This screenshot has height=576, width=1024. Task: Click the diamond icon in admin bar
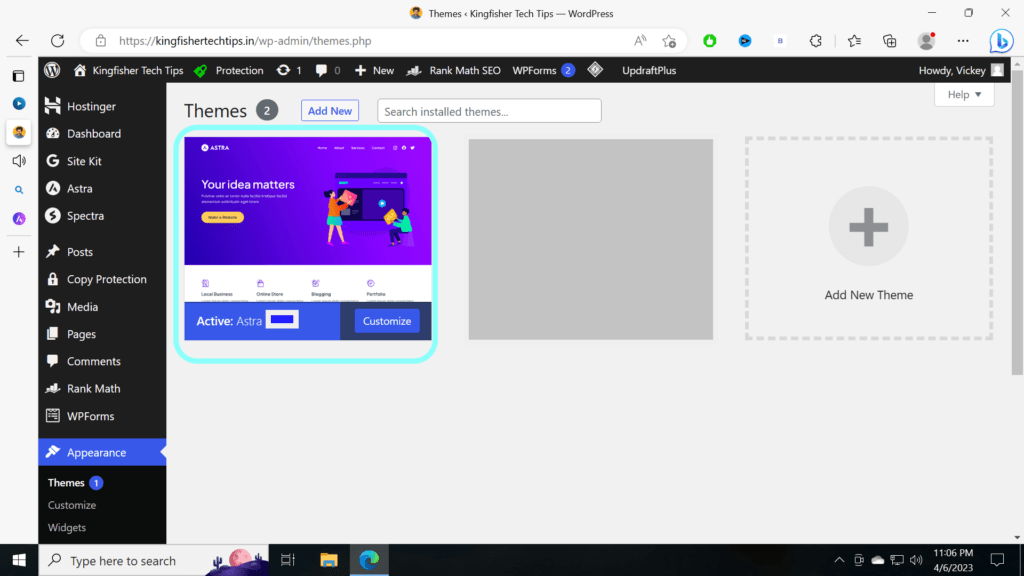pos(595,69)
